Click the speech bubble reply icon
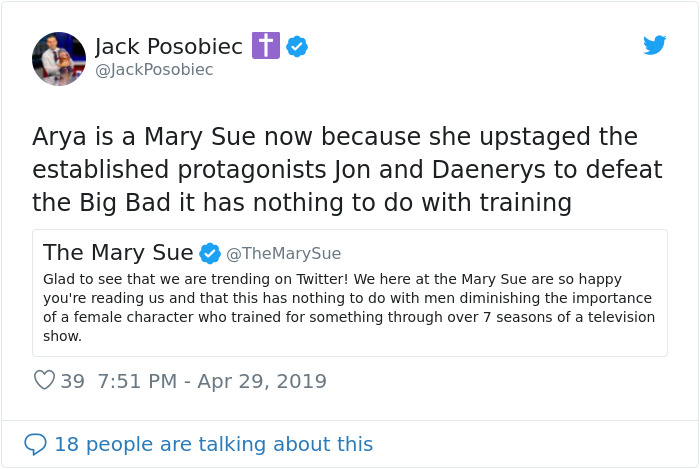 [36, 443]
